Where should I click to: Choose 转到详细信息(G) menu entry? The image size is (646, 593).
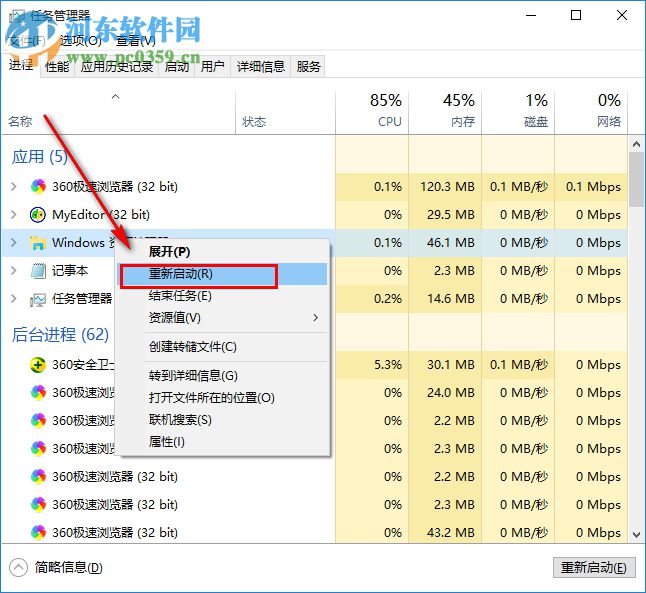[222, 376]
